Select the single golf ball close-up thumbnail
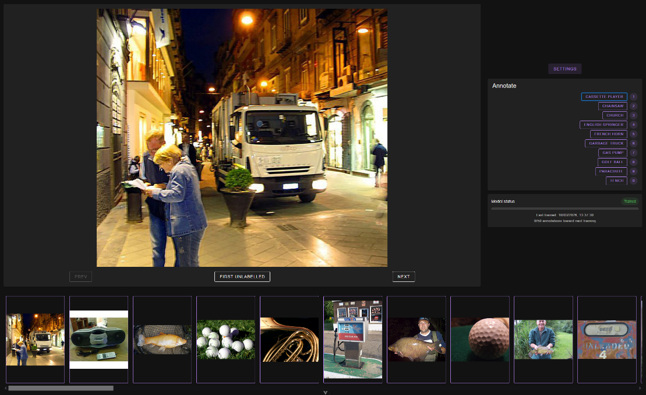This screenshot has width=646, height=395. click(480, 339)
